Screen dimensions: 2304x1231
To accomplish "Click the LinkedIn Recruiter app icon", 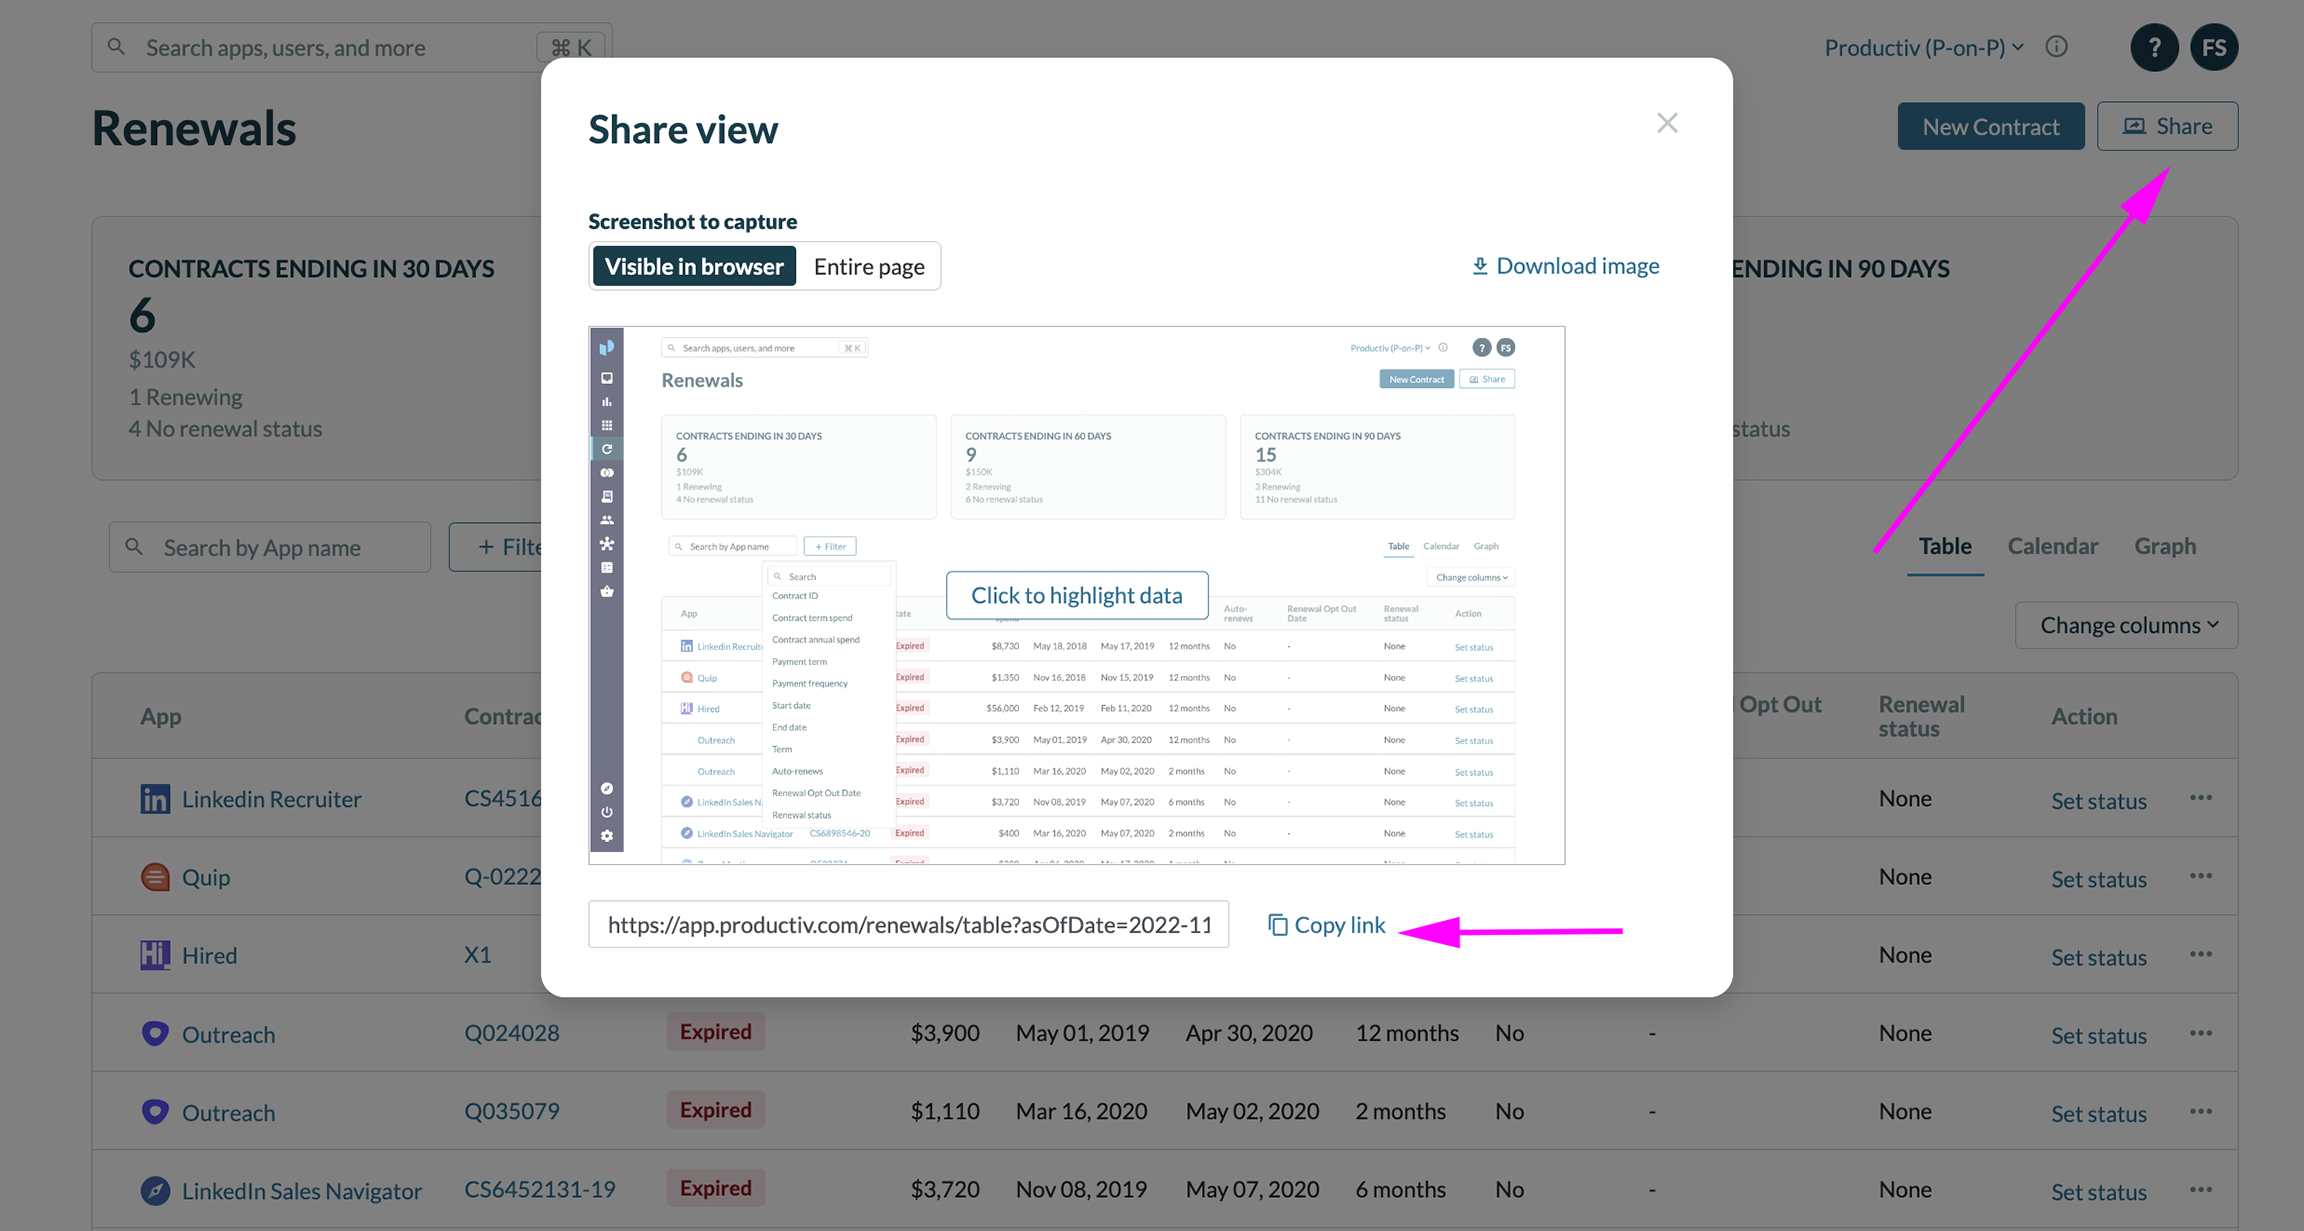I will (x=155, y=798).
